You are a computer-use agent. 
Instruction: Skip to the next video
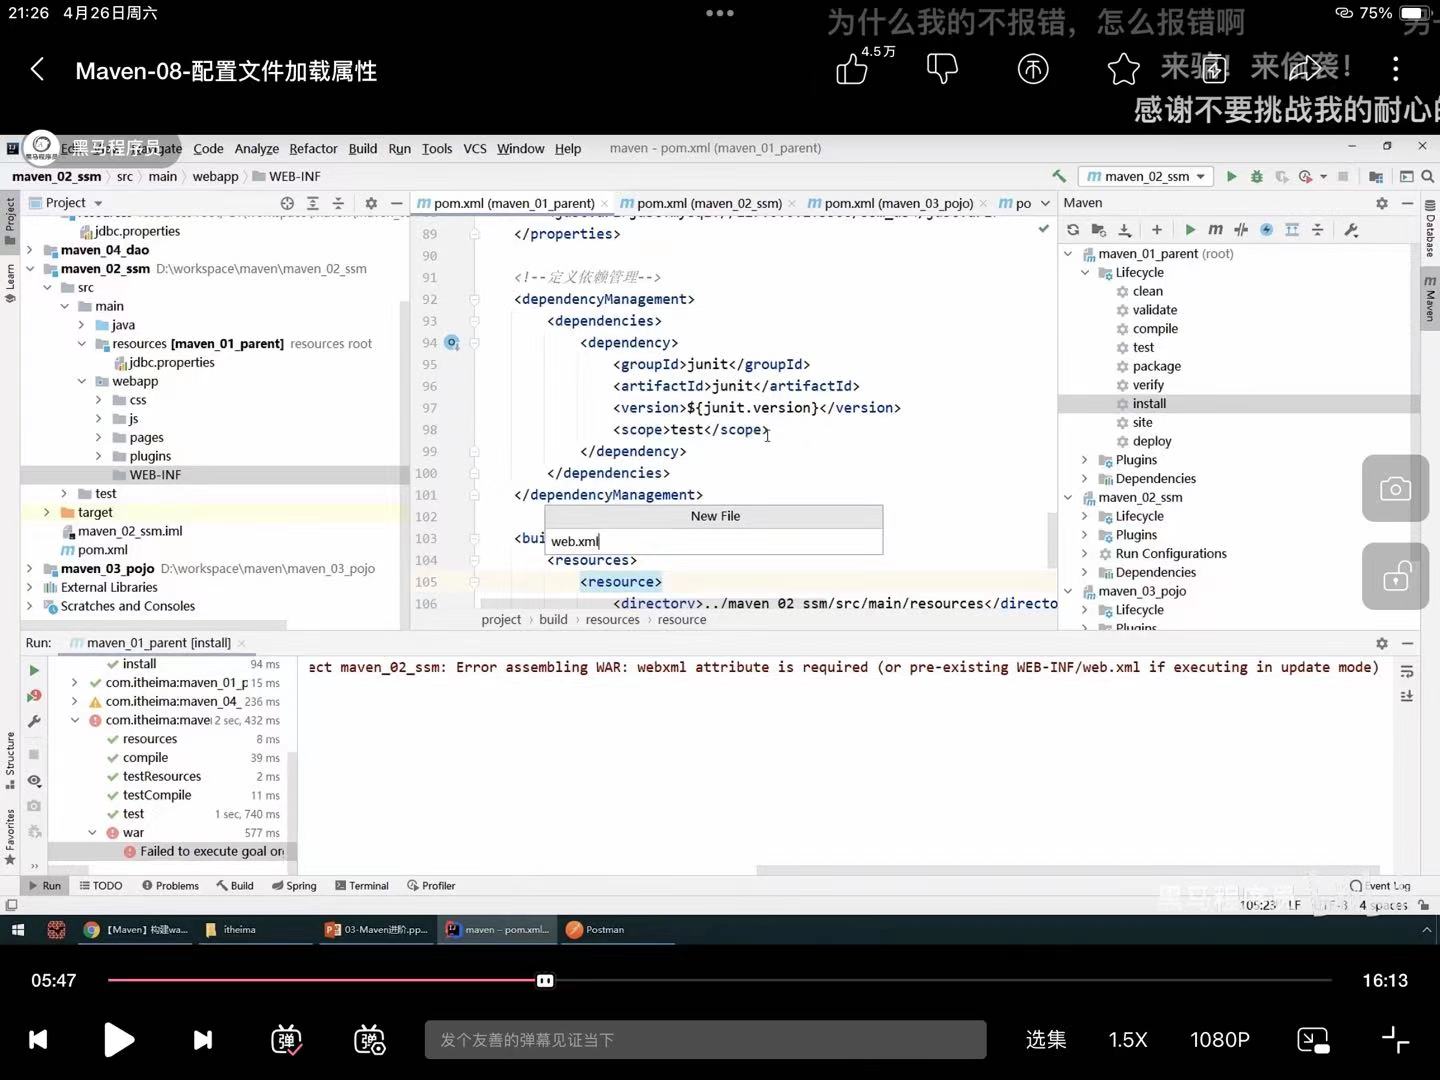(202, 1040)
